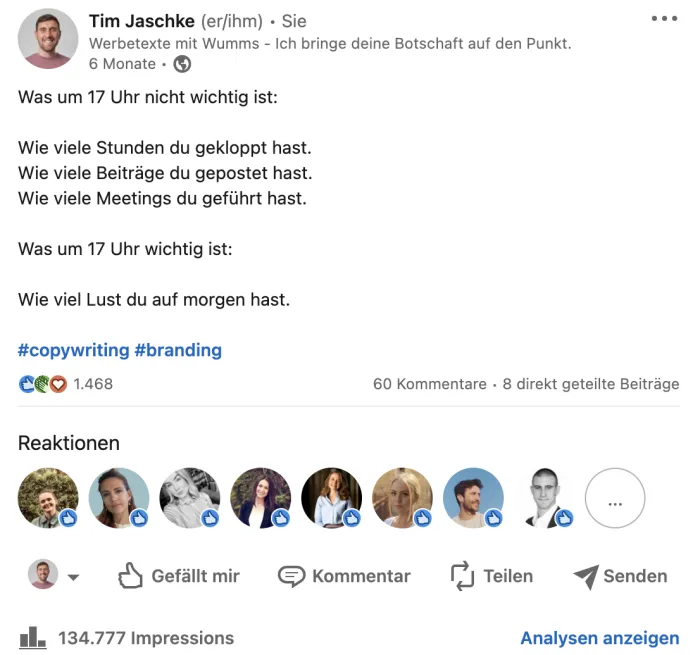Click the Senden paper plane icon

(x=586, y=576)
